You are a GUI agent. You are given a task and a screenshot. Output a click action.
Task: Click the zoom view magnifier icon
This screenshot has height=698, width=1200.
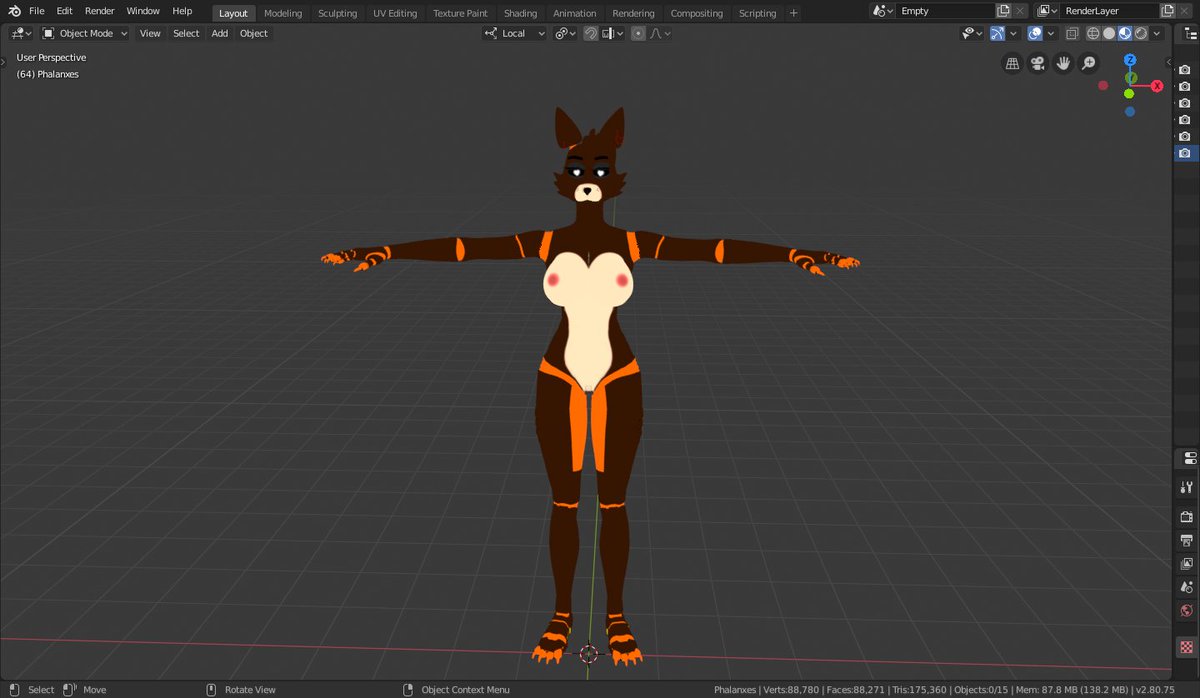tap(1089, 63)
